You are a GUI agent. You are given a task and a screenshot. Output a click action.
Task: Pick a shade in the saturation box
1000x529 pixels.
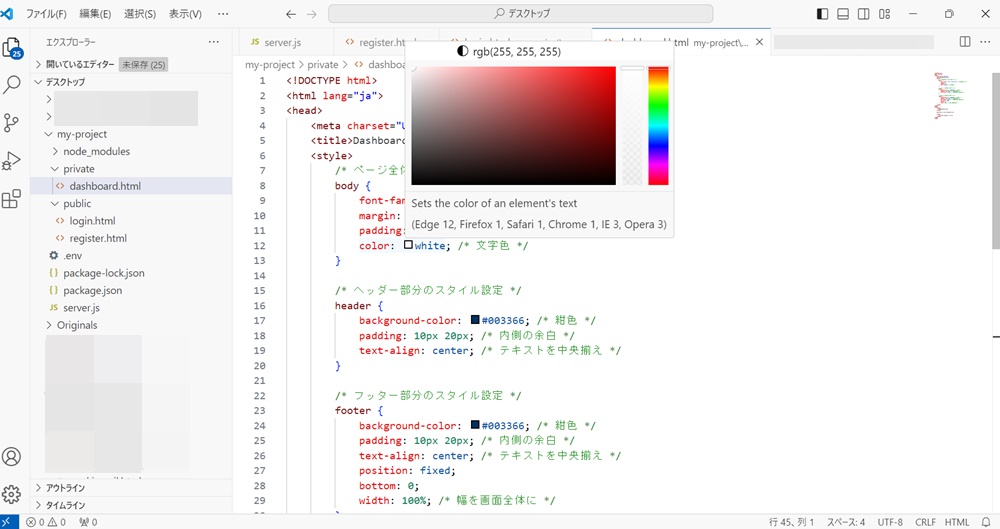click(513, 126)
